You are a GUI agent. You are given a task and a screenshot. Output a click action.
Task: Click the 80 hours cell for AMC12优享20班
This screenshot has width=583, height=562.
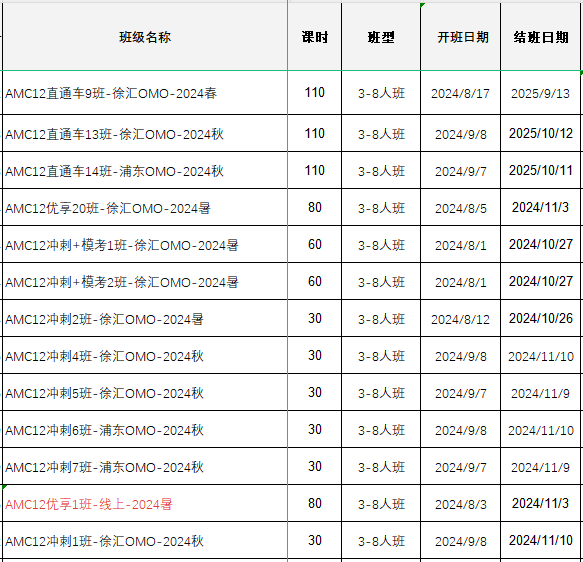315,207
